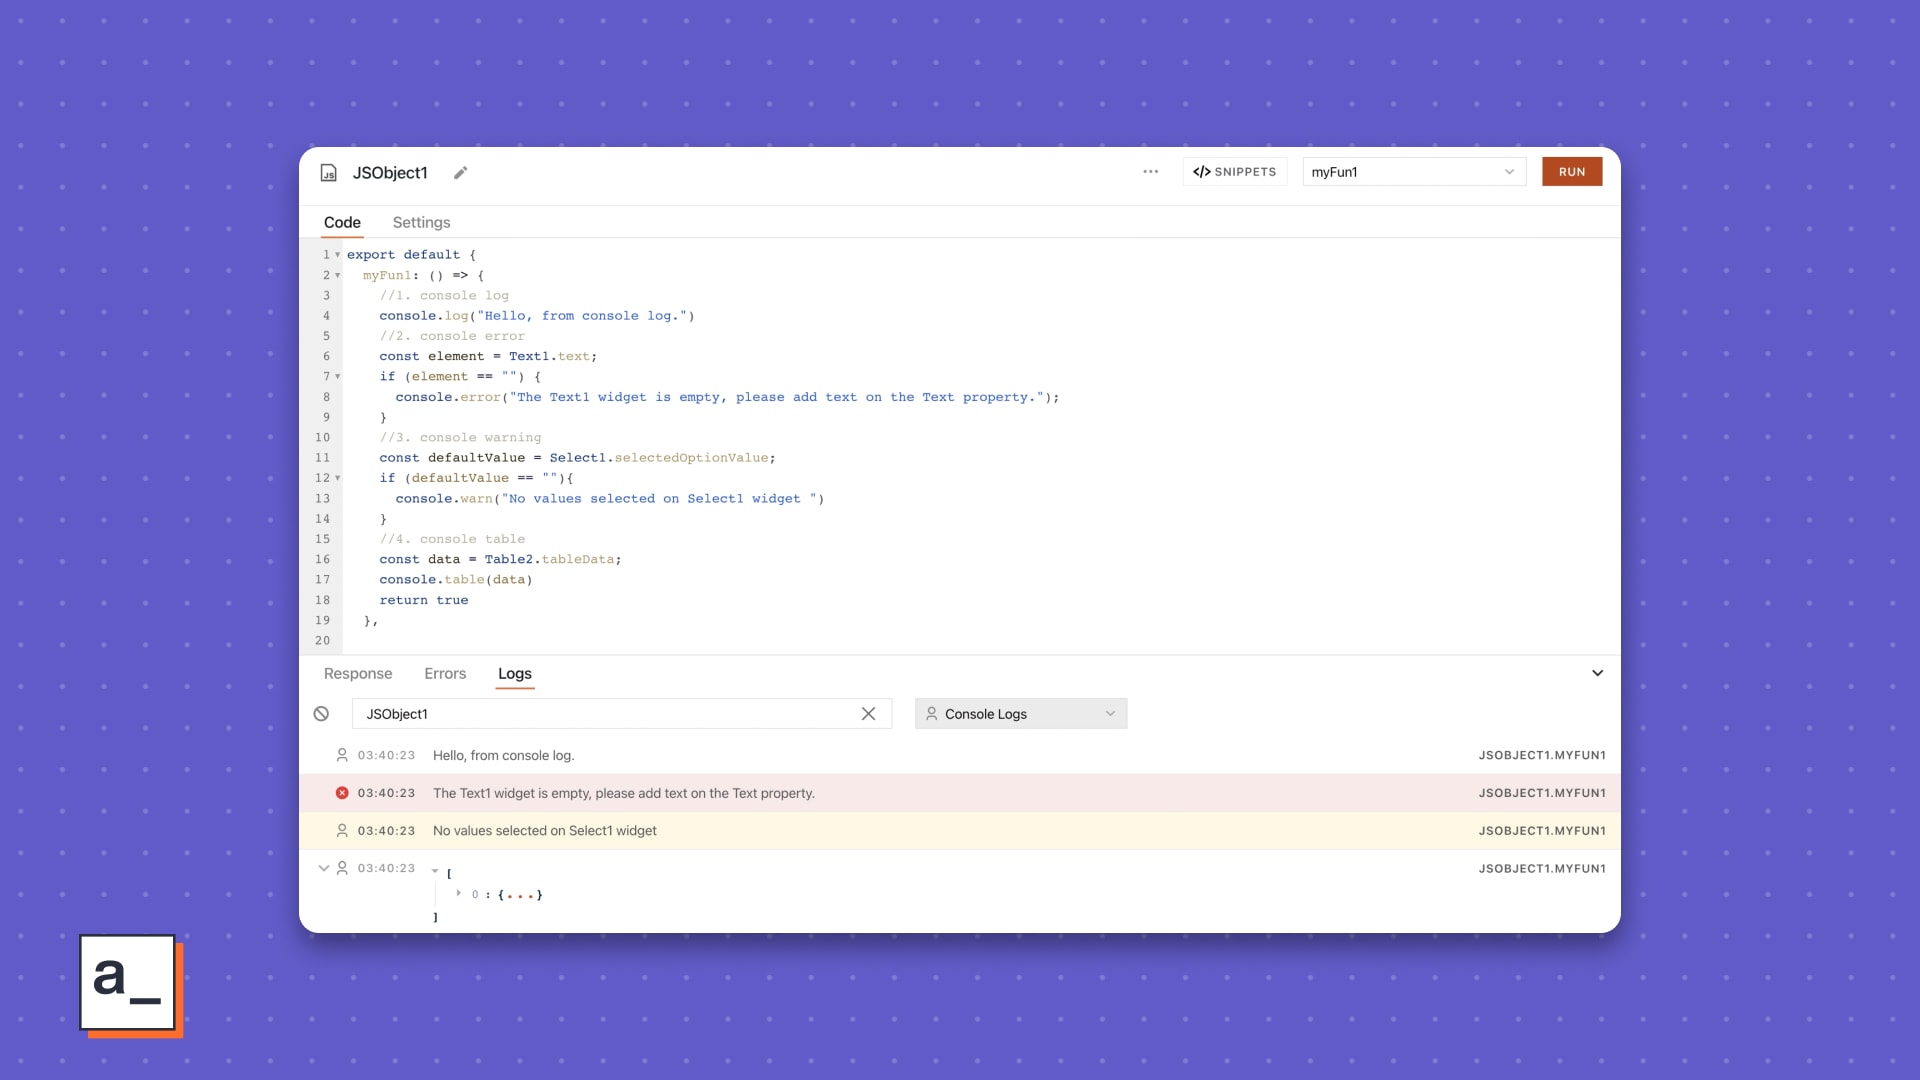Click the red error icon on Text1 log

click(x=342, y=793)
